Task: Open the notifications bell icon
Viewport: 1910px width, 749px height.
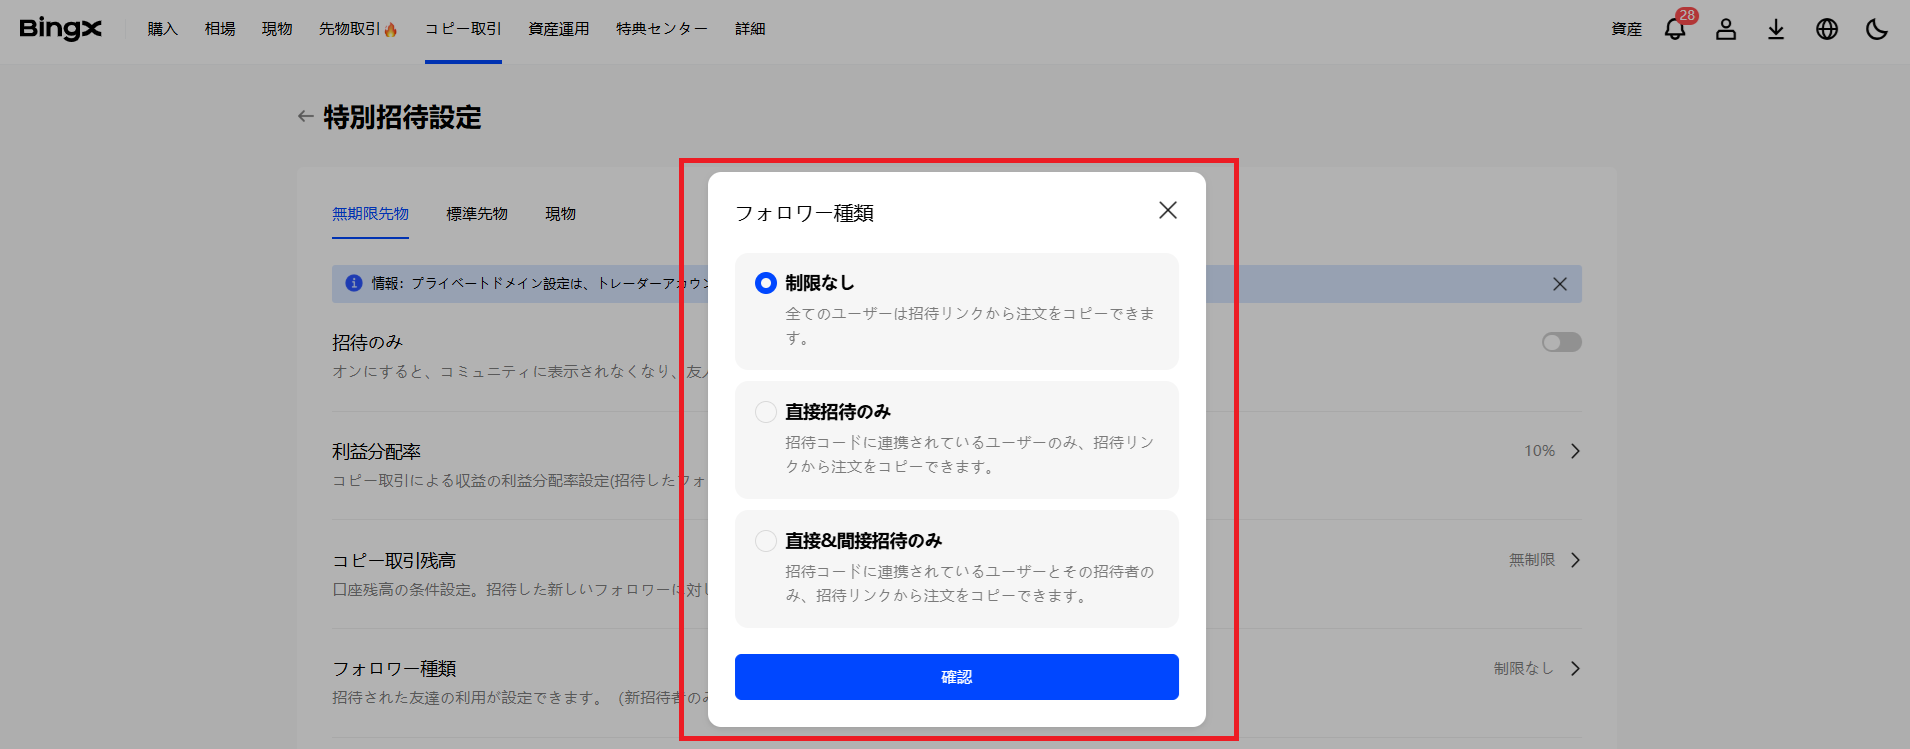Action: [1675, 29]
